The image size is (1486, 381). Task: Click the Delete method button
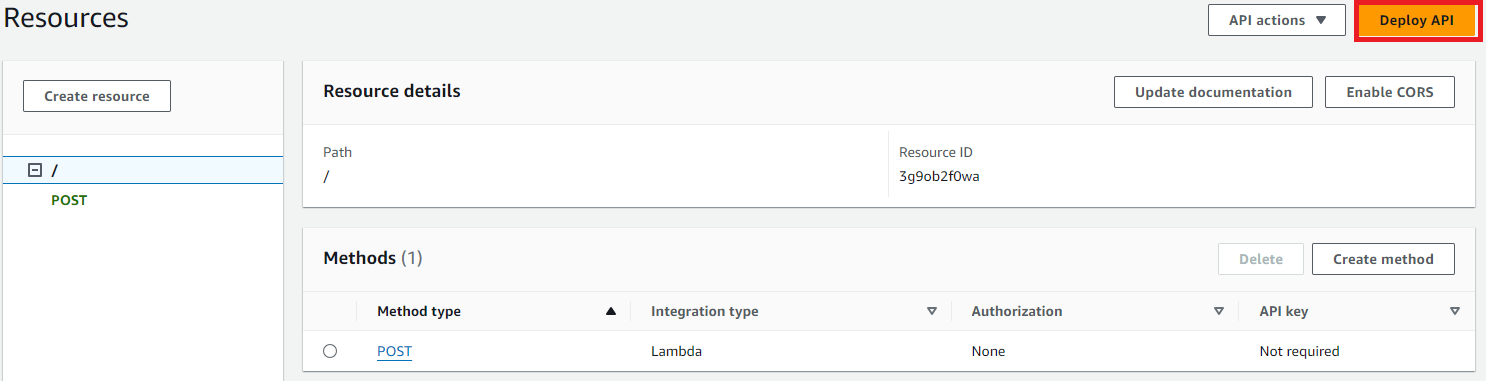click(x=1260, y=259)
